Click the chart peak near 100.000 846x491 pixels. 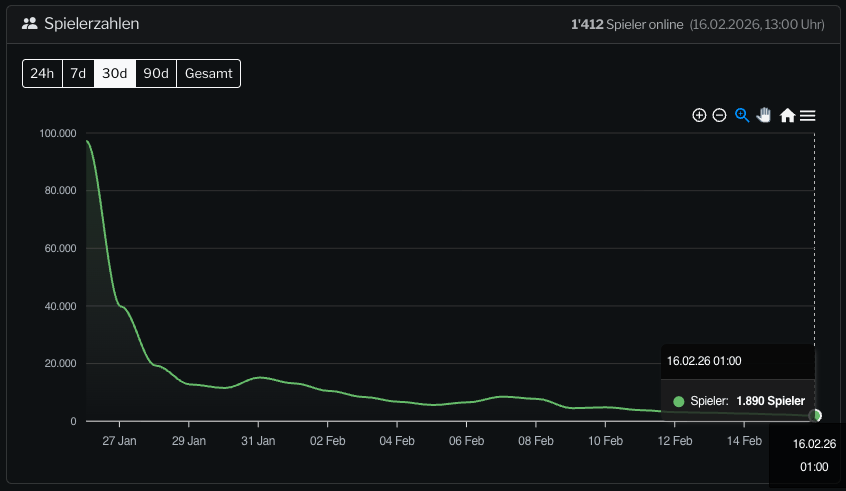pos(88,141)
